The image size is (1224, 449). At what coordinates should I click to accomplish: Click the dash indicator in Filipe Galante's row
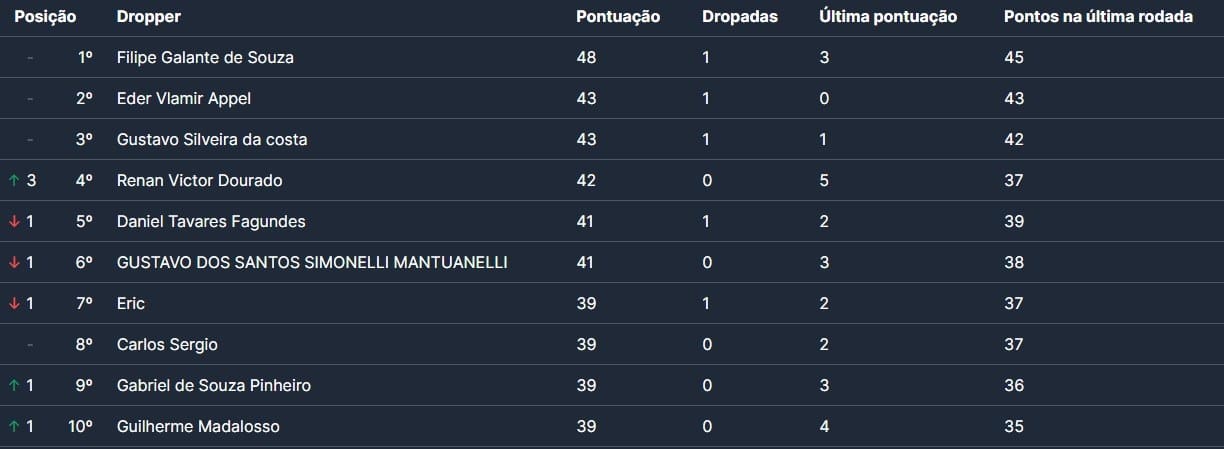coord(30,58)
